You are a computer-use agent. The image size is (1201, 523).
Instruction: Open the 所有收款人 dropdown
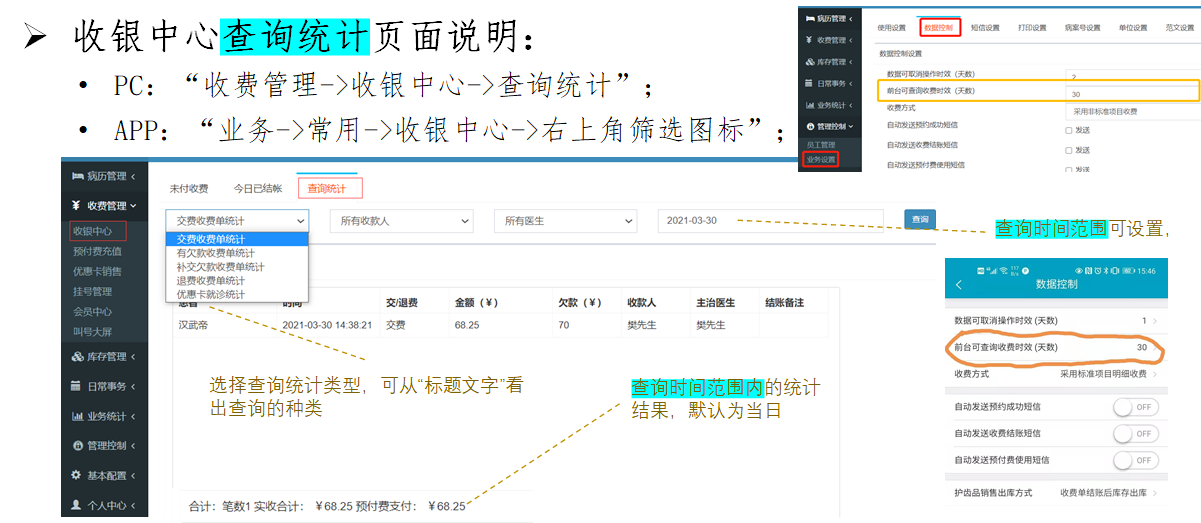click(x=401, y=220)
